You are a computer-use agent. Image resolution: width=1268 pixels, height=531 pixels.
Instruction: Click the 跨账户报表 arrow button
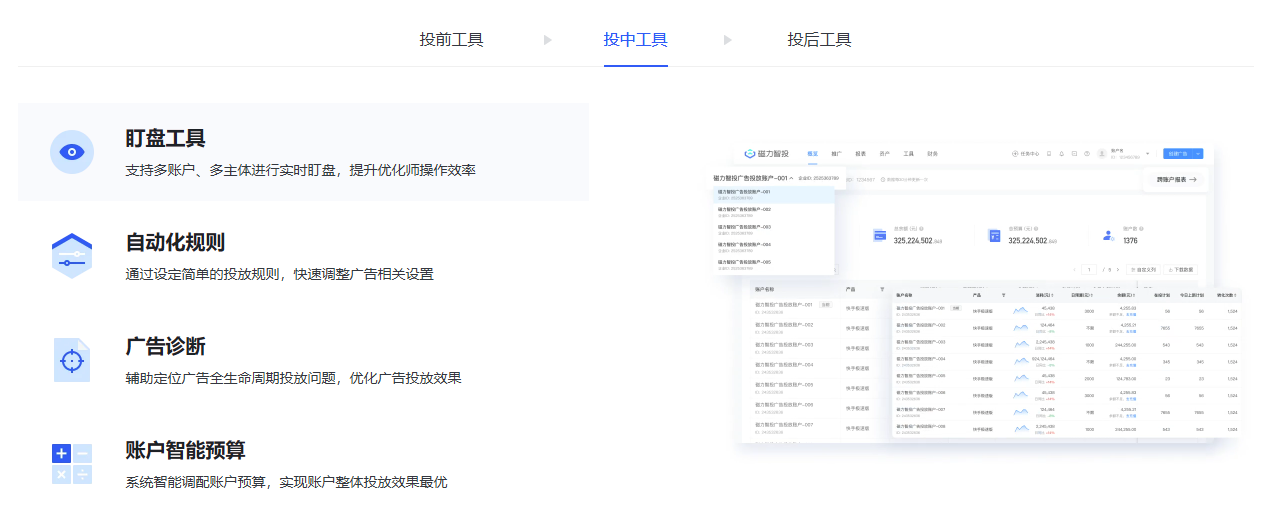point(1175,180)
